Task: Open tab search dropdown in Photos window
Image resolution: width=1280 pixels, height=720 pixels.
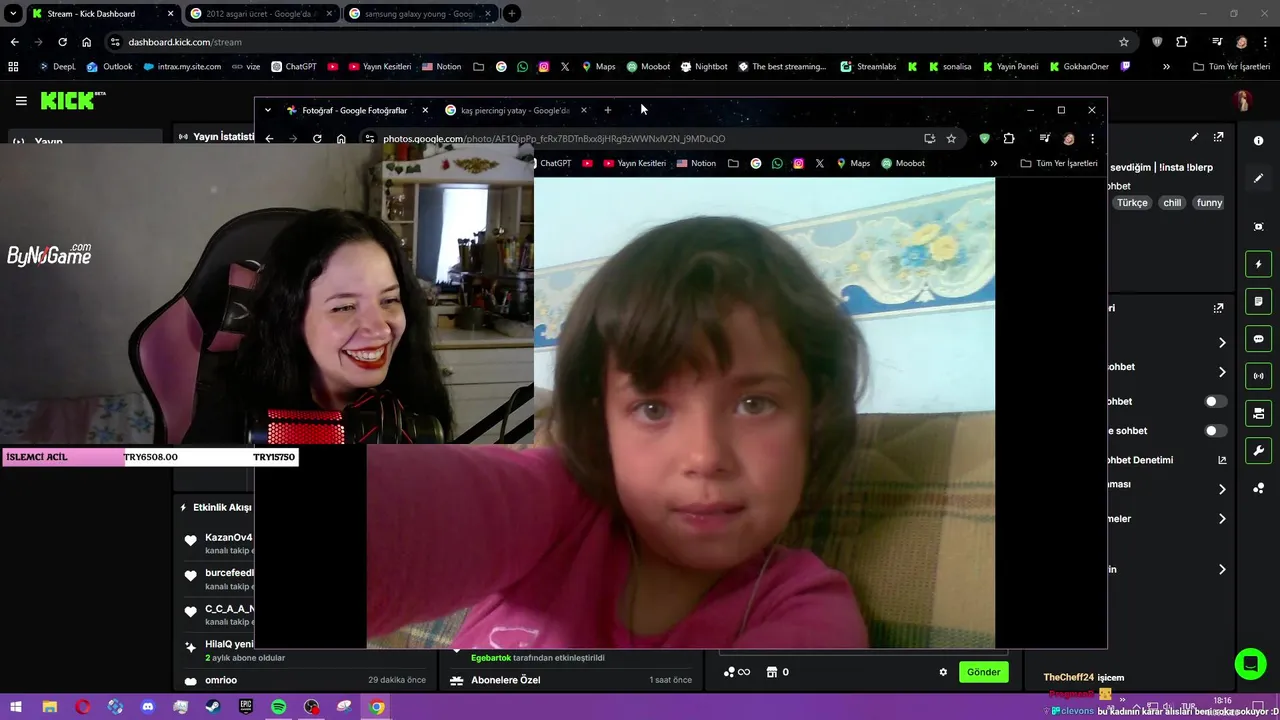Action: [268, 110]
